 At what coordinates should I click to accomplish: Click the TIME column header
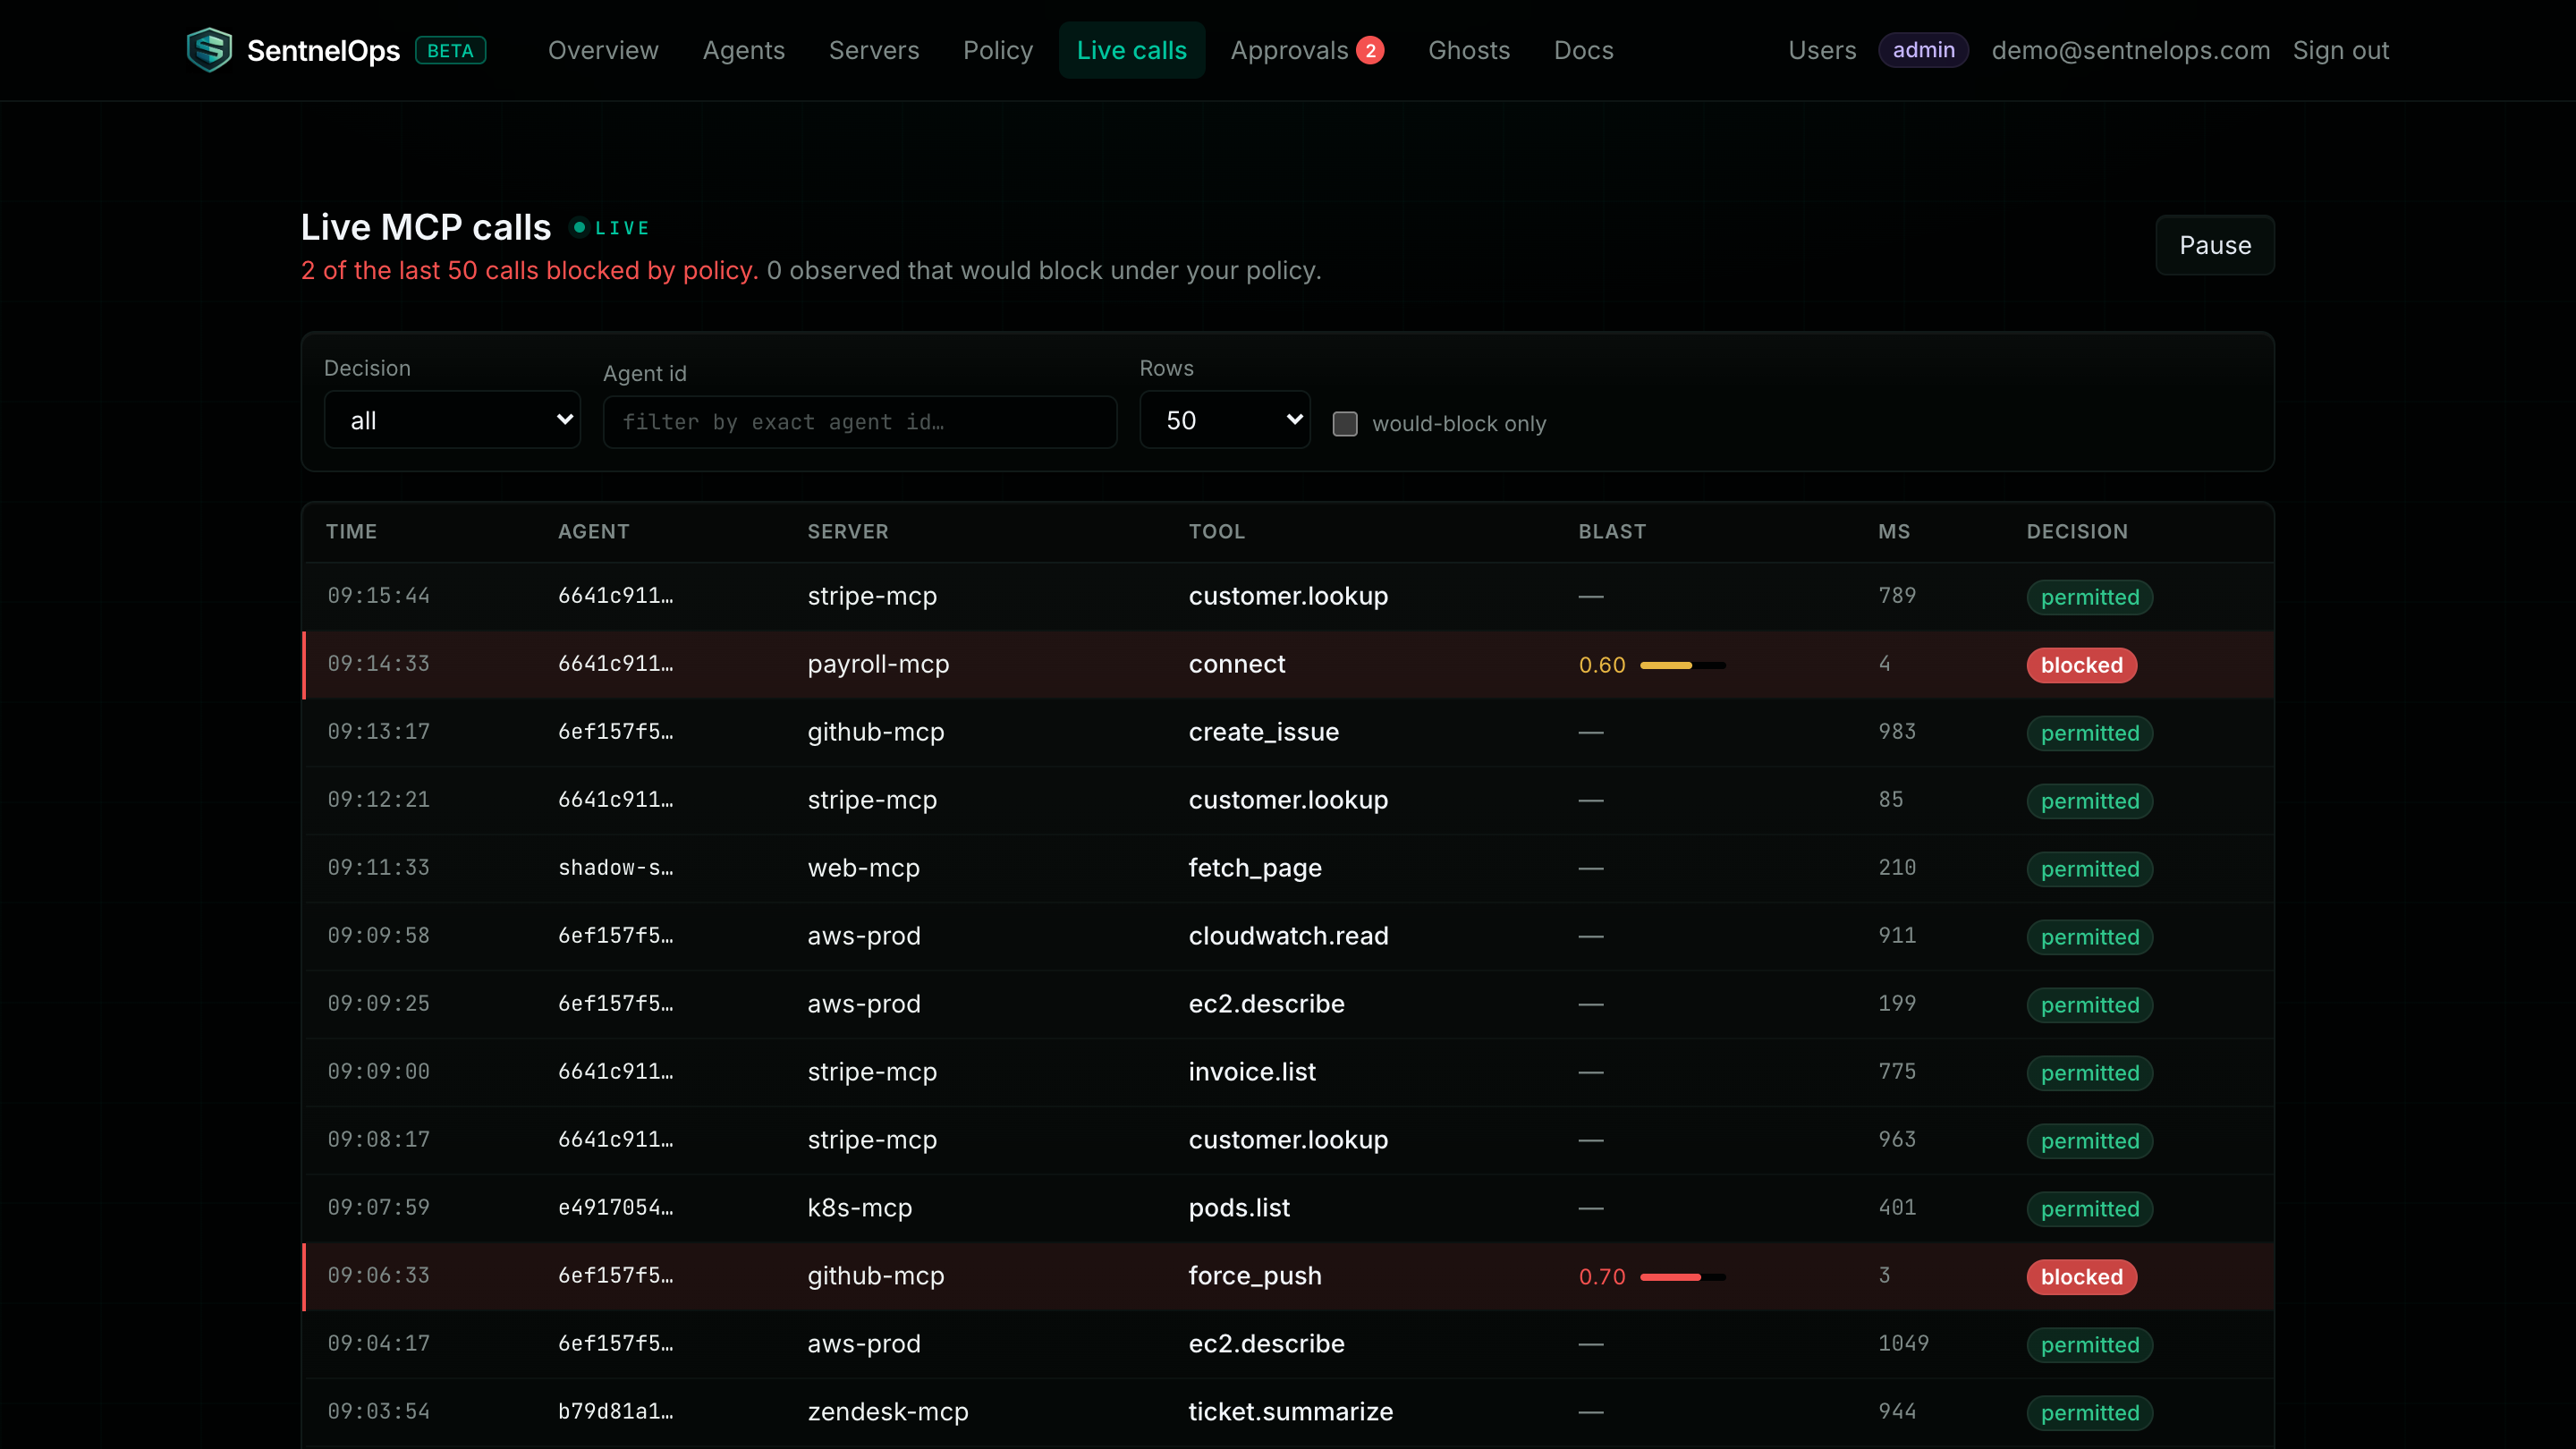(x=352, y=532)
